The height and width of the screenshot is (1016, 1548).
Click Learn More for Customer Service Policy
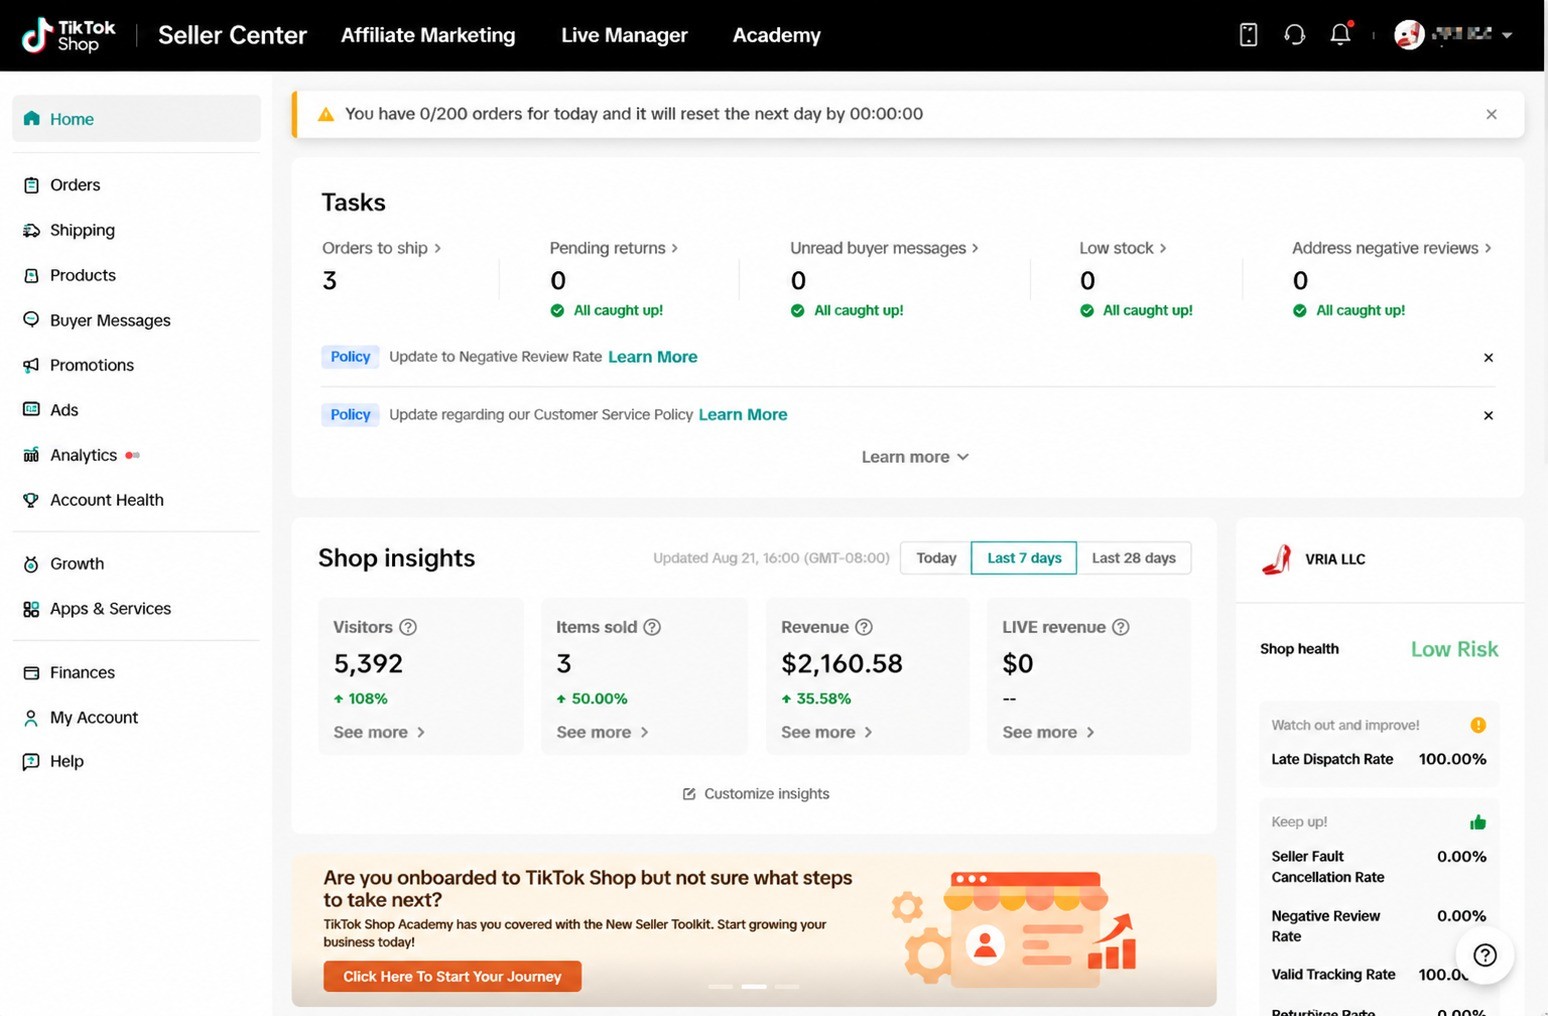click(x=743, y=415)
